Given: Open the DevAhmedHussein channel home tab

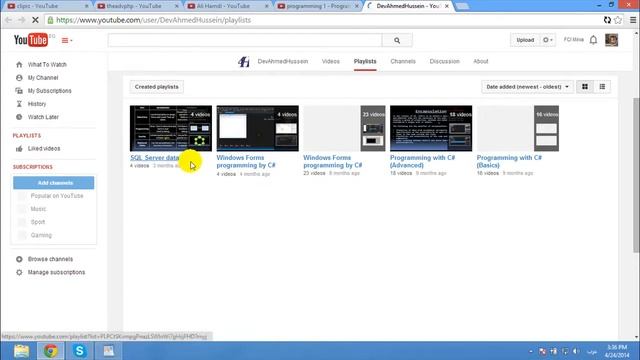Looking at the screenshot, I should coord(282,61).
